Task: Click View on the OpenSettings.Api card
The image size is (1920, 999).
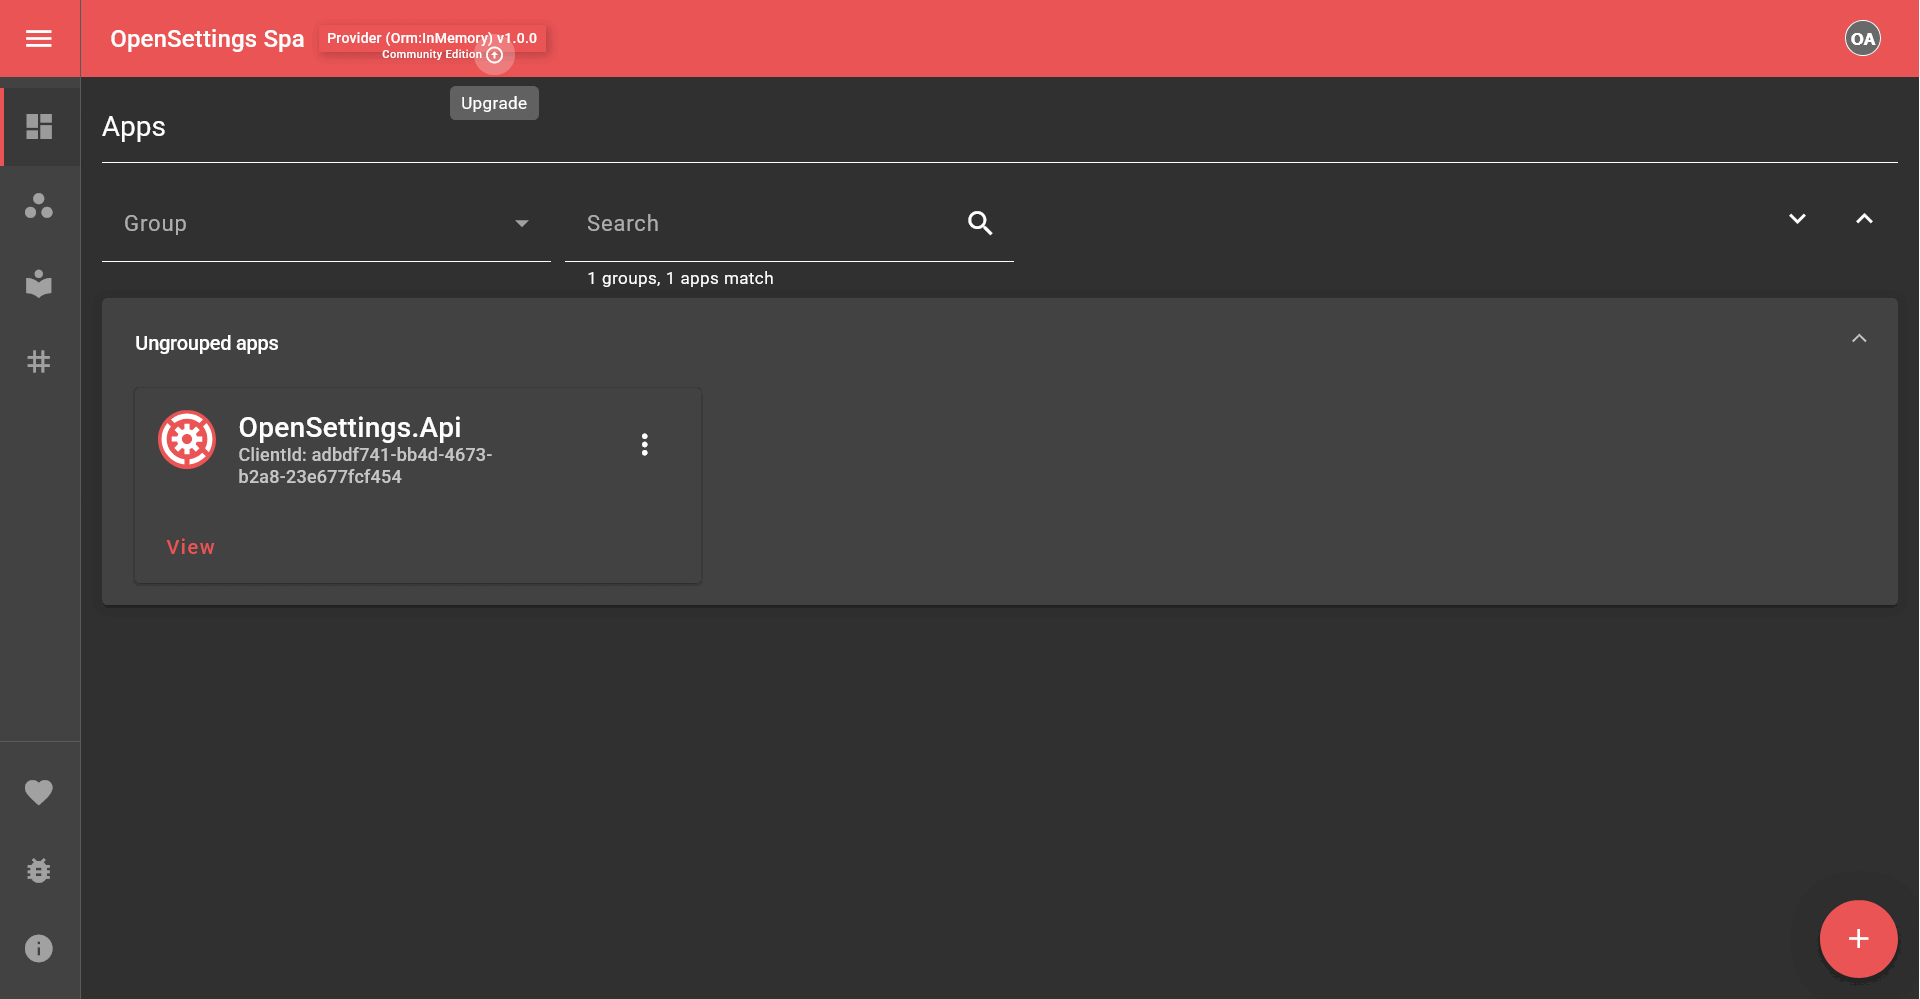Action: point(190,546)
